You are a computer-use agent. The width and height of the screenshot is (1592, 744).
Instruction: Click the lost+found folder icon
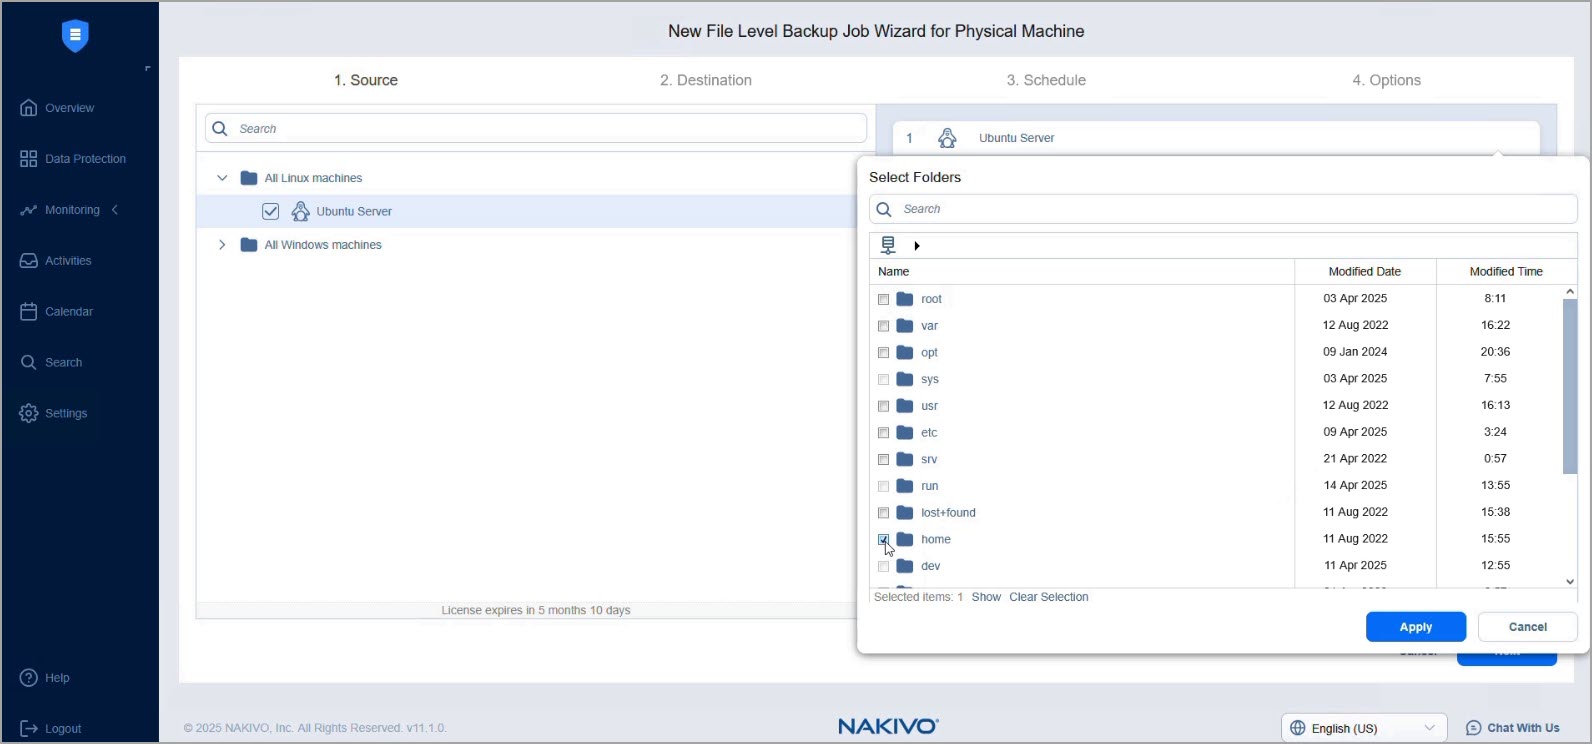click(x=905, y=512)
